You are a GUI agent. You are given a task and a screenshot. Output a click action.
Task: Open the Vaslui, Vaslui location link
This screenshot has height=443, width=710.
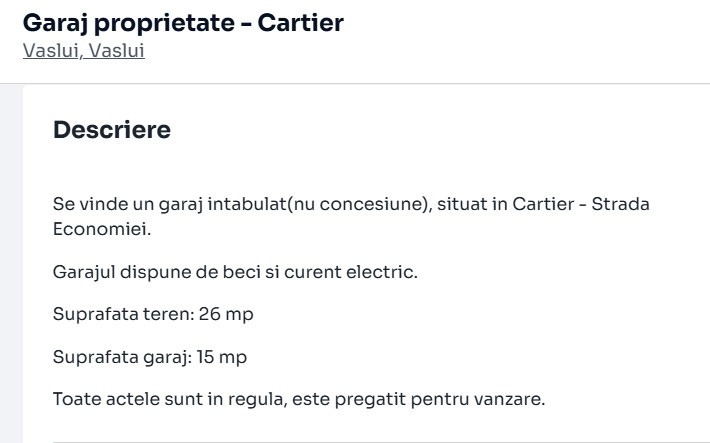pyautogui.click(x=83, y=51)
